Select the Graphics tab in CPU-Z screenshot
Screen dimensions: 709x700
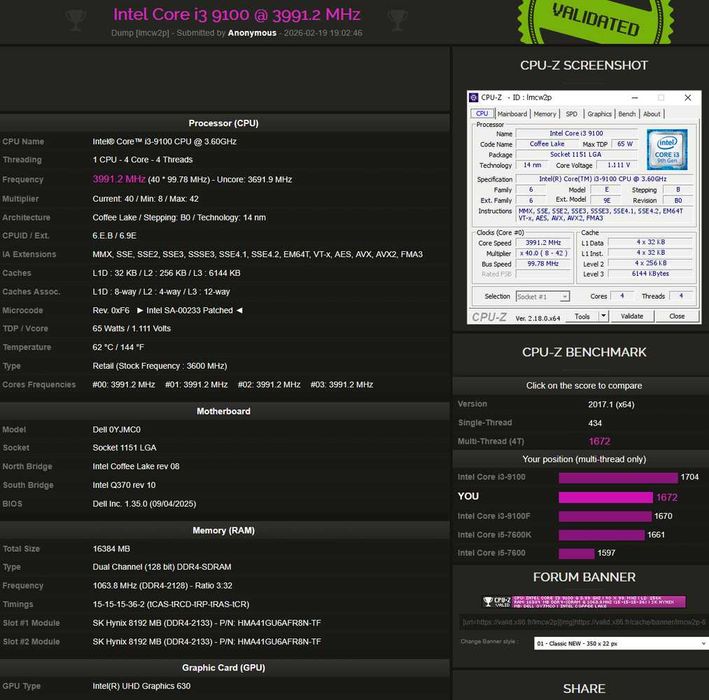[599, 114]
